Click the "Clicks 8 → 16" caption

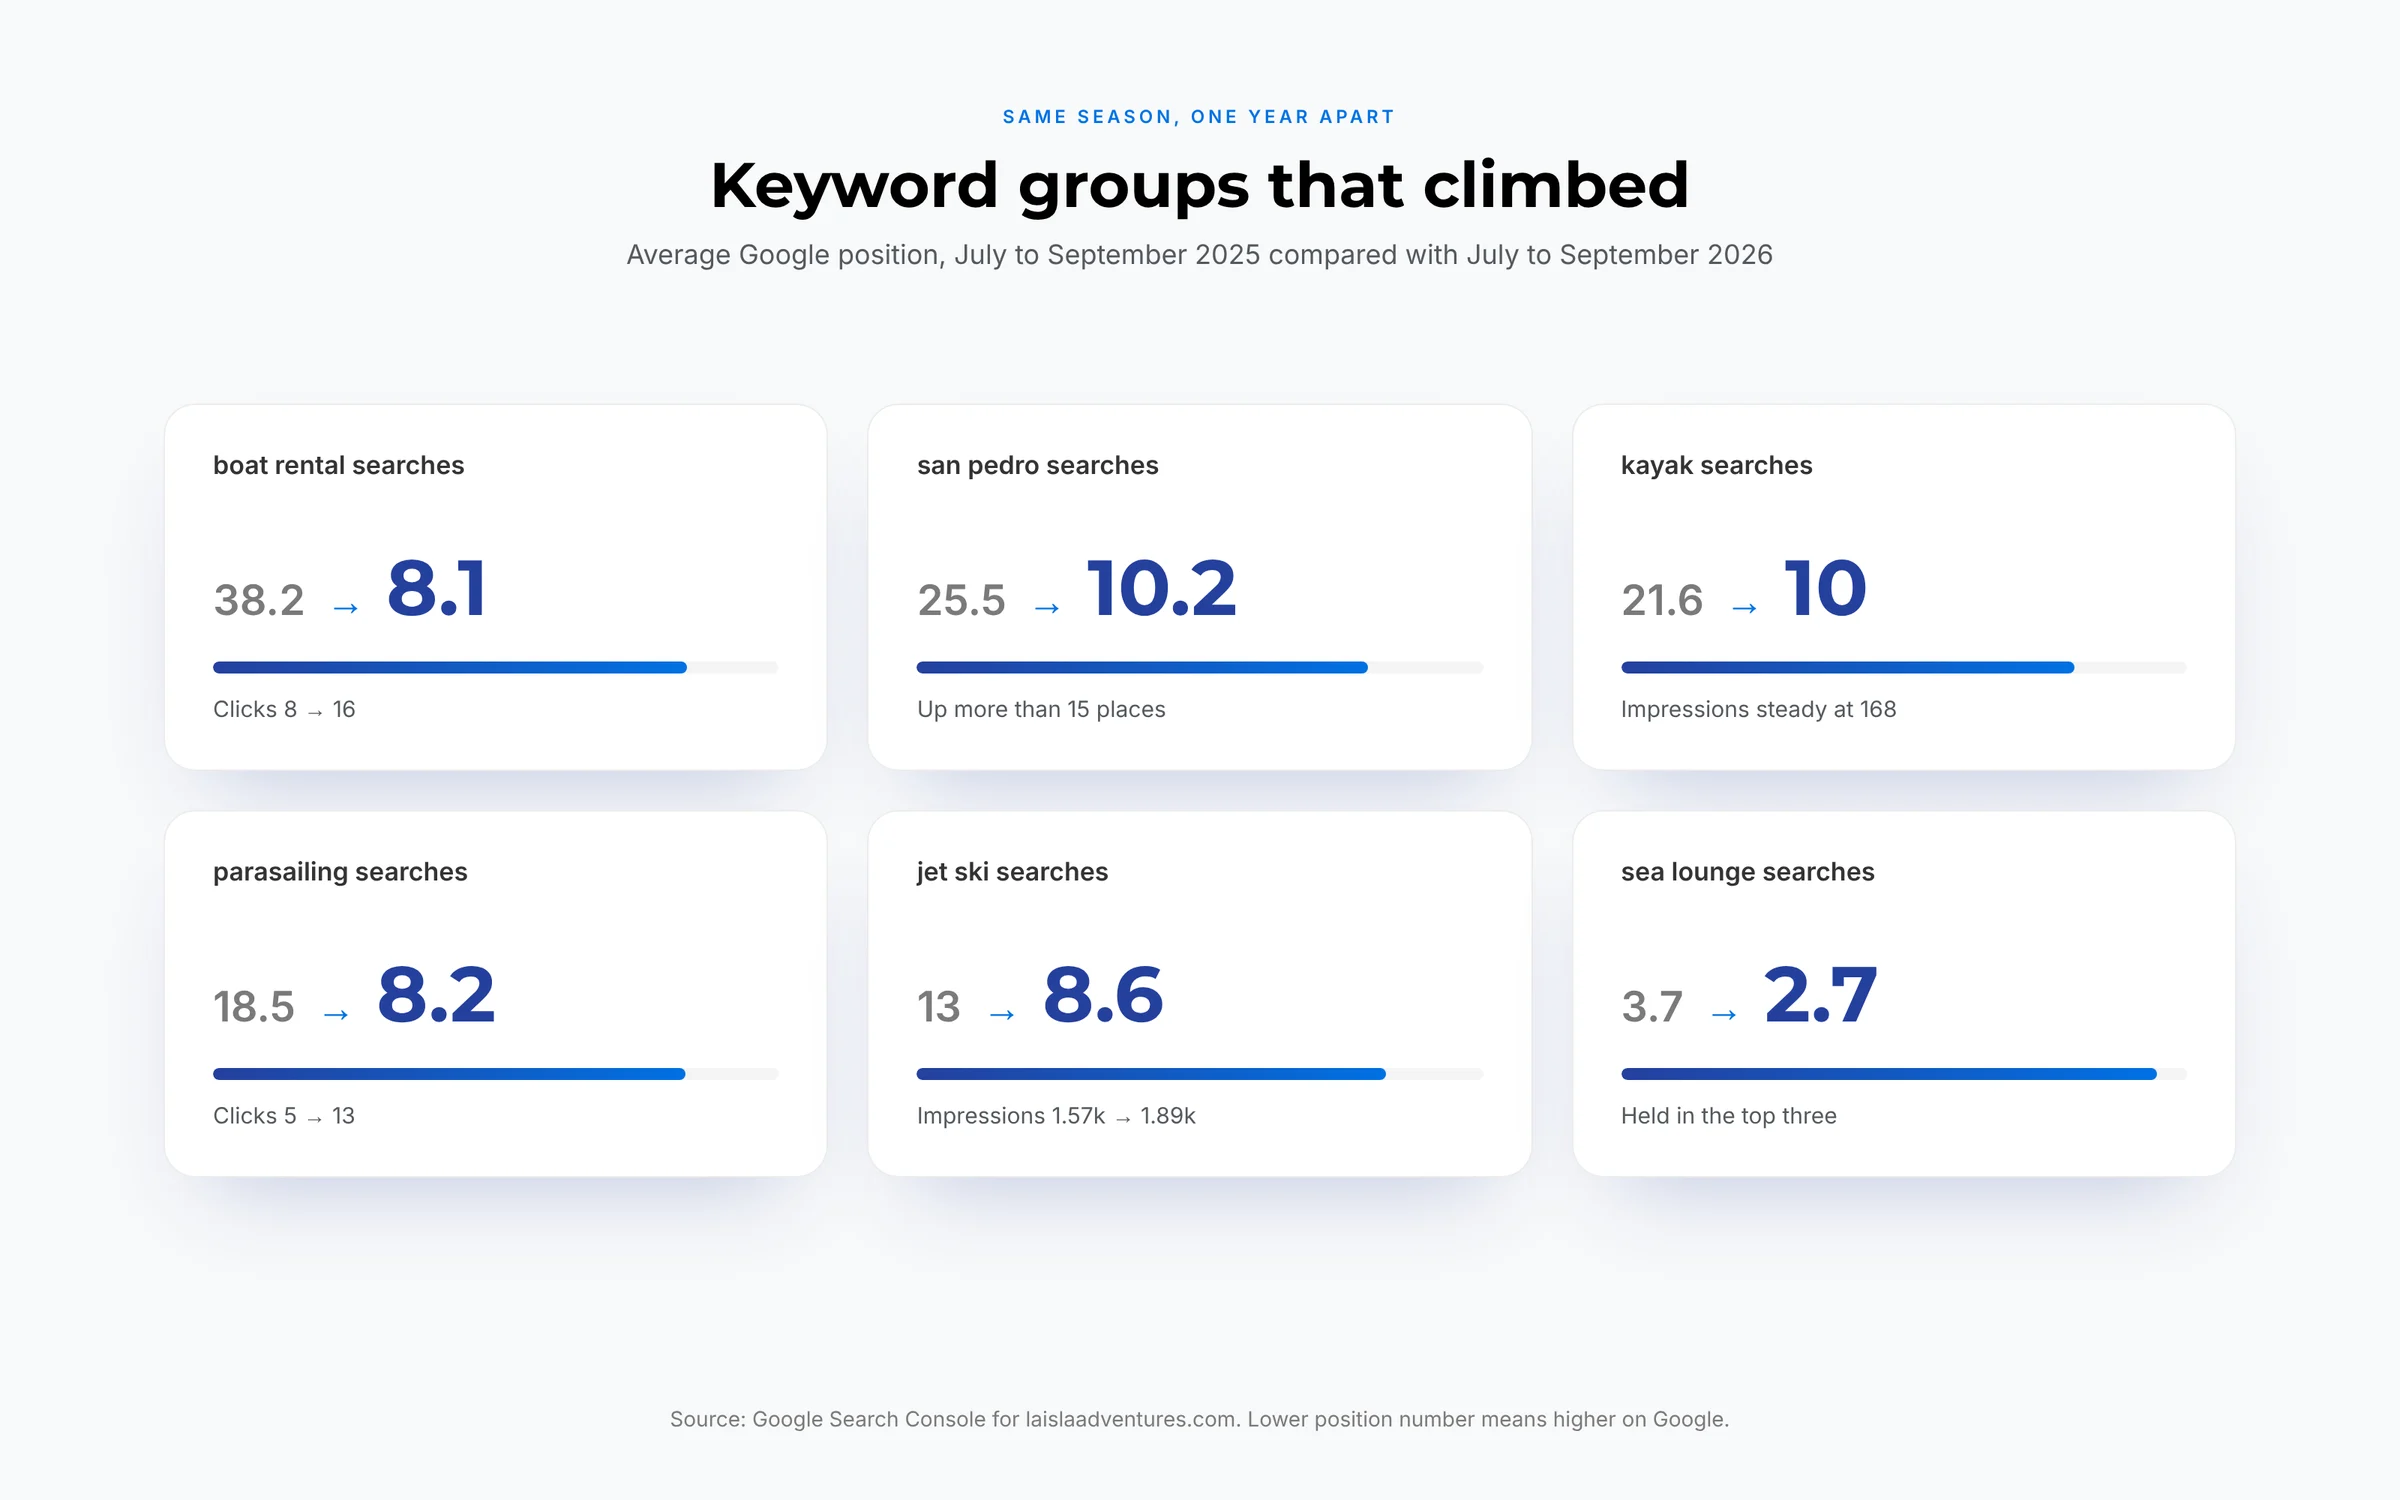tap(284, 710)
